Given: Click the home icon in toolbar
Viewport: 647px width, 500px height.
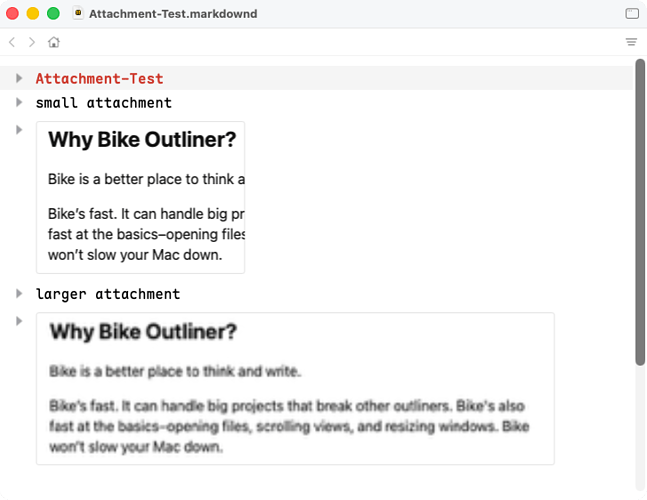Looking at the screenshot, I should click(54, 42).
